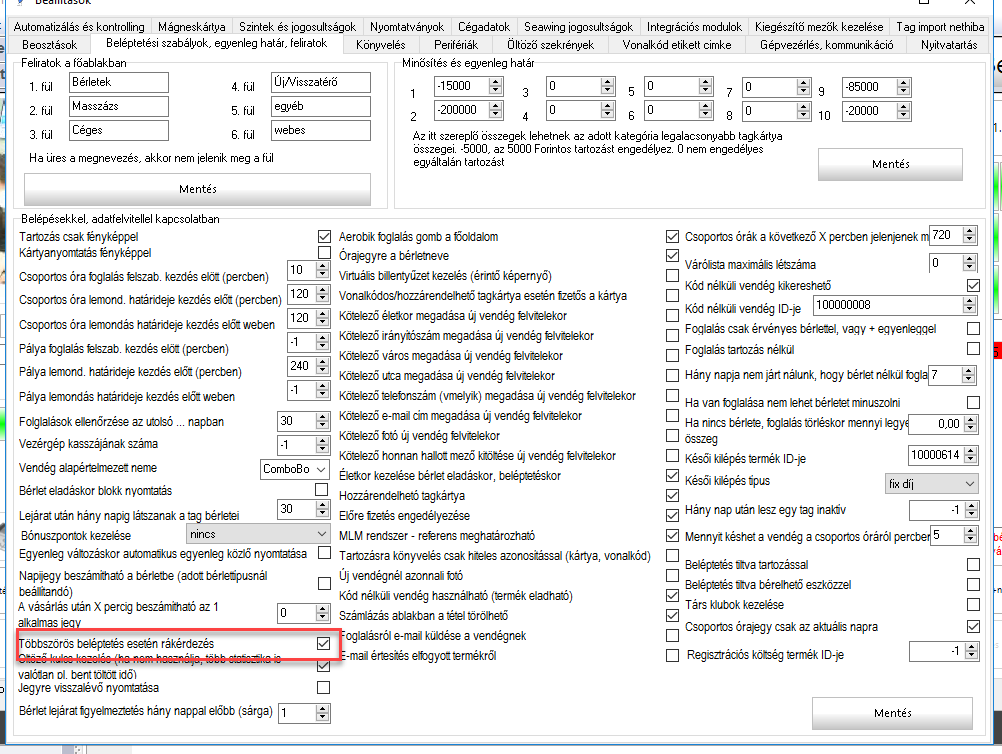
Task: Switch to the Mágneskártya tab
Action: [192, 27]
